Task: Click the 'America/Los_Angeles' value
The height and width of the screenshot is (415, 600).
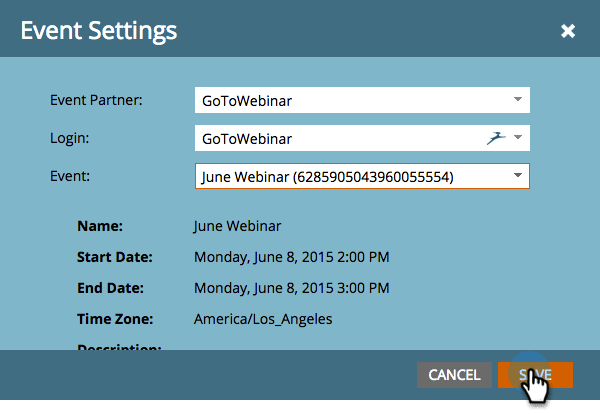Action: tap(263, 319)
